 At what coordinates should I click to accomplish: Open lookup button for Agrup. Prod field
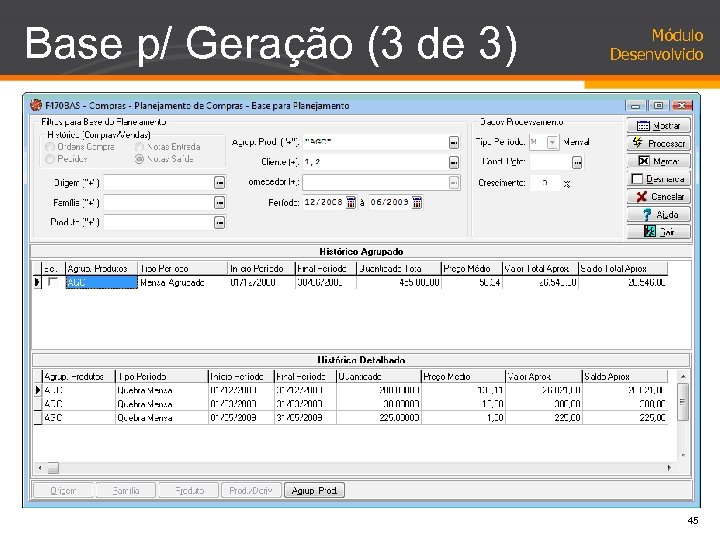454,142
